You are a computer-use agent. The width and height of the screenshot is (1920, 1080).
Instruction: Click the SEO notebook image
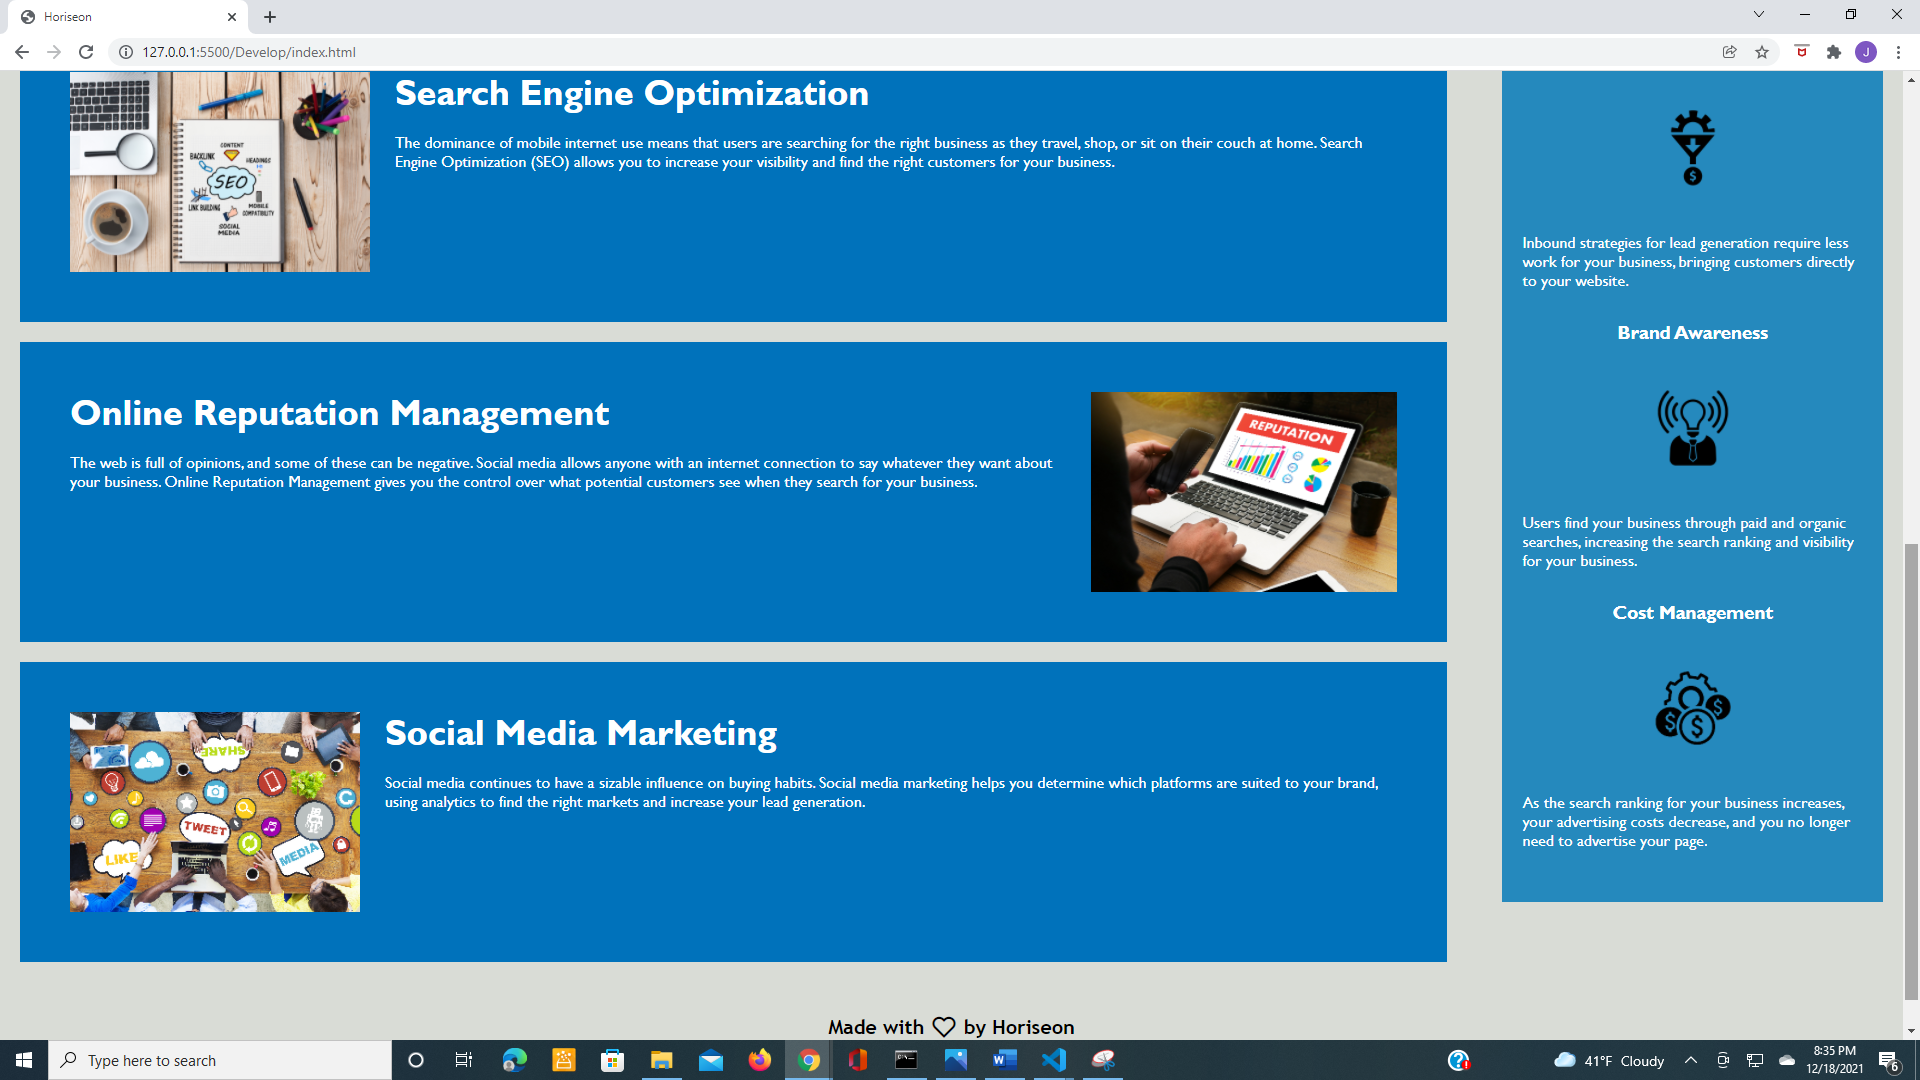tap(219, 172)
